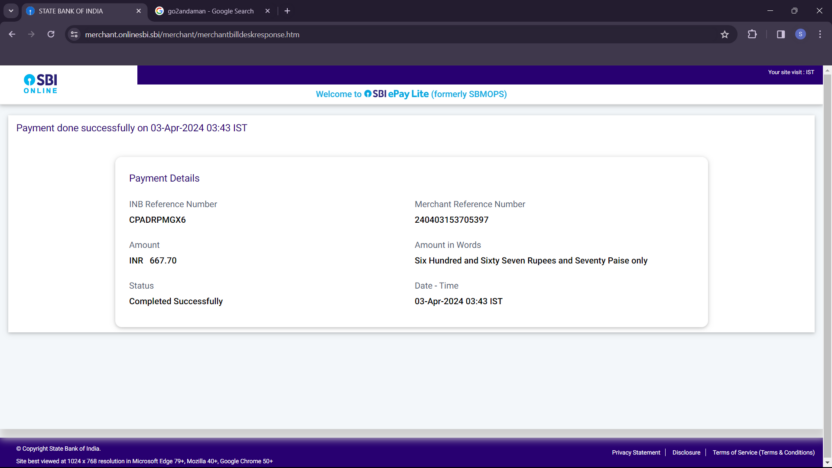Close the STATE BANK OF INDIA tab
Viewport: 832px width, 468px height.
point(138,11)
